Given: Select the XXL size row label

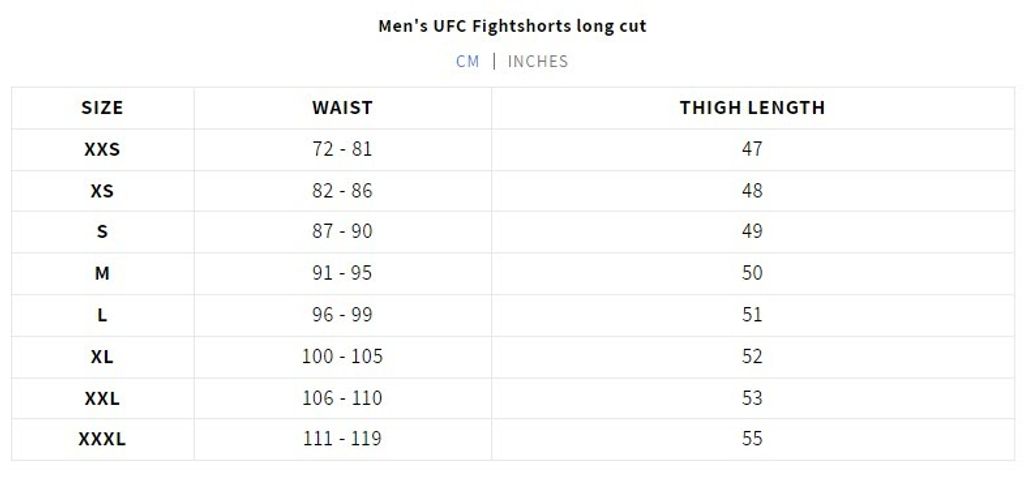Looking at the screenshot, I should coord(102,398).
